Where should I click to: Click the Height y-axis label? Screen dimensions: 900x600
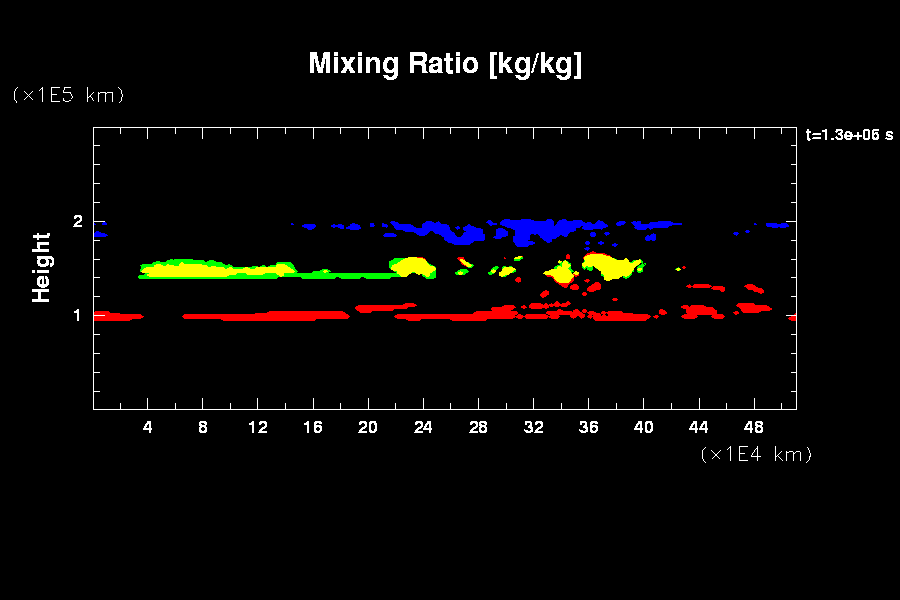point(41,267)
